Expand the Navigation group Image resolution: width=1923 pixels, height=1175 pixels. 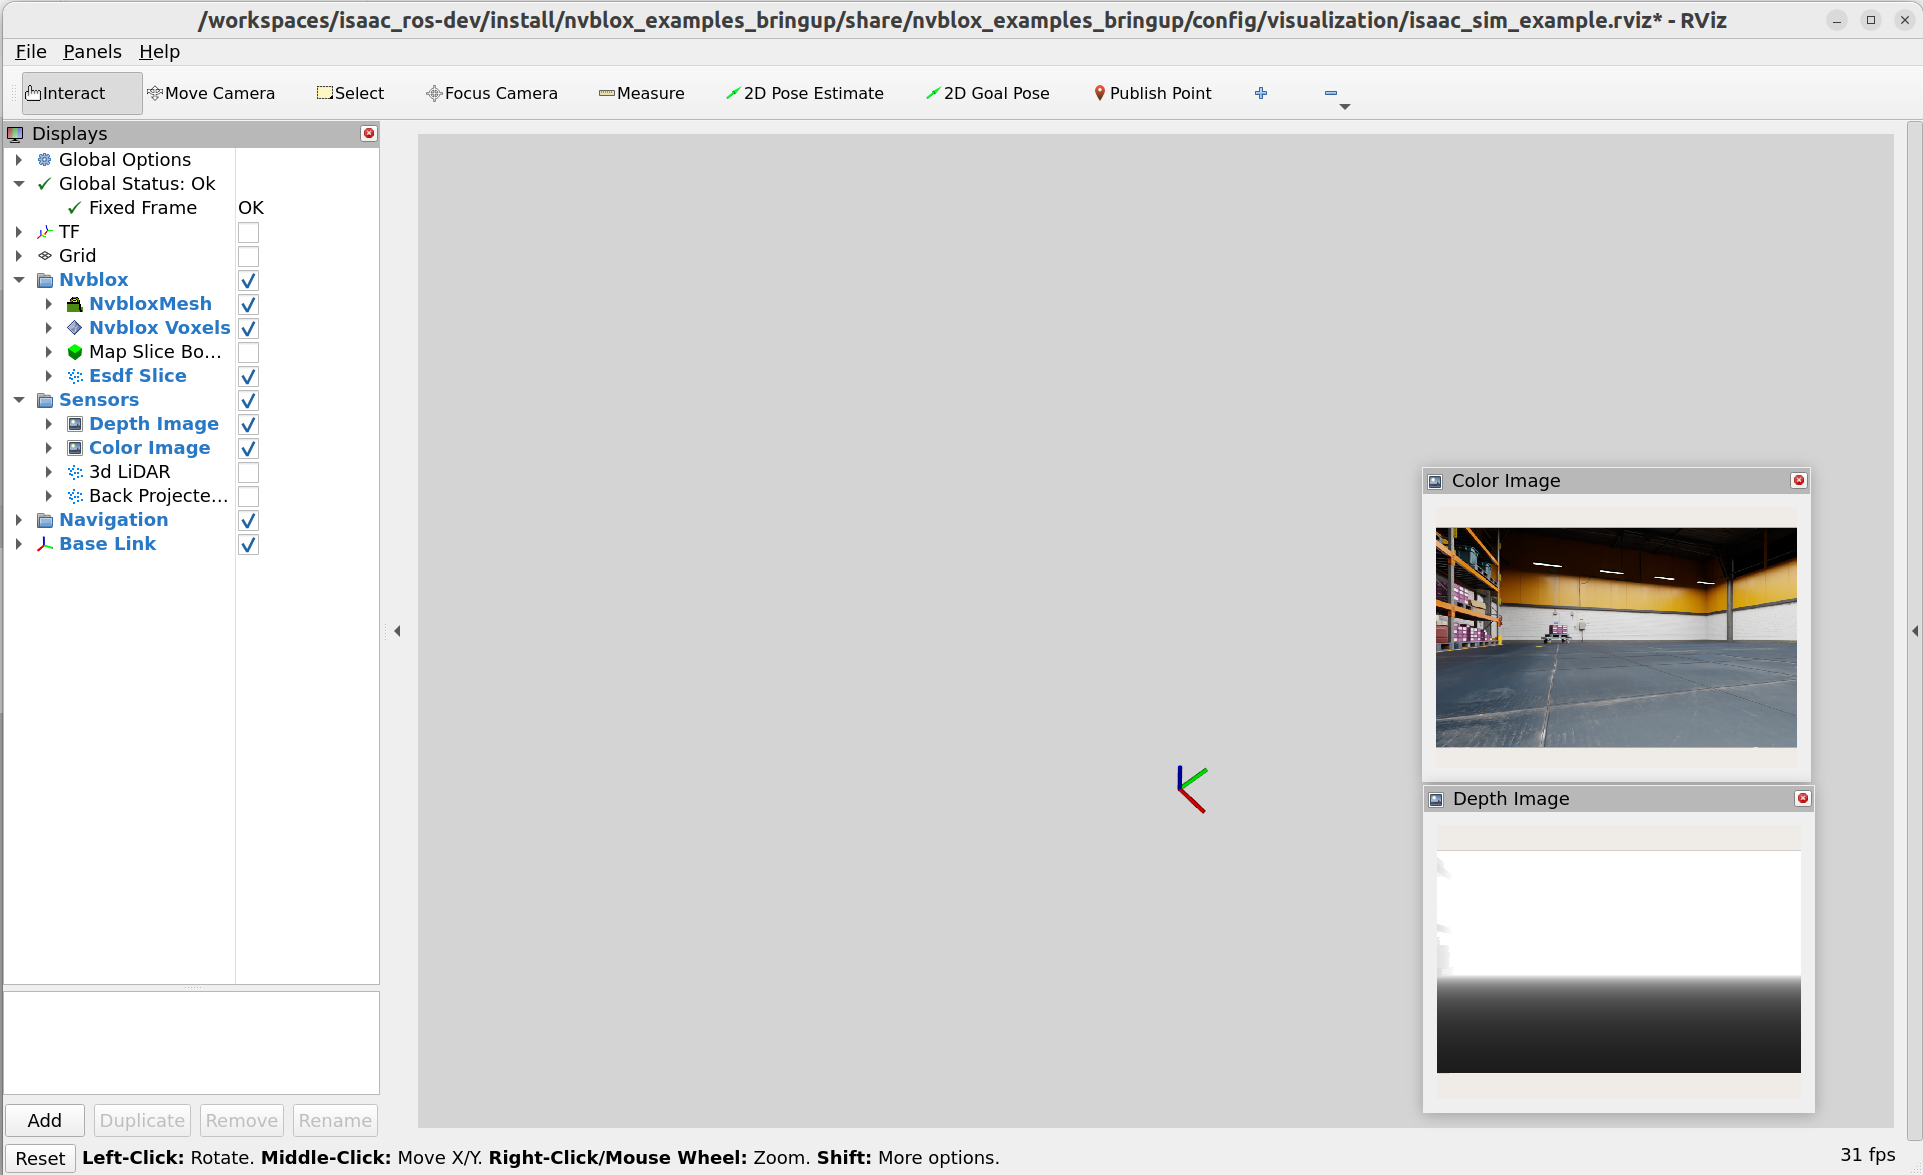[x=19, y=520]
